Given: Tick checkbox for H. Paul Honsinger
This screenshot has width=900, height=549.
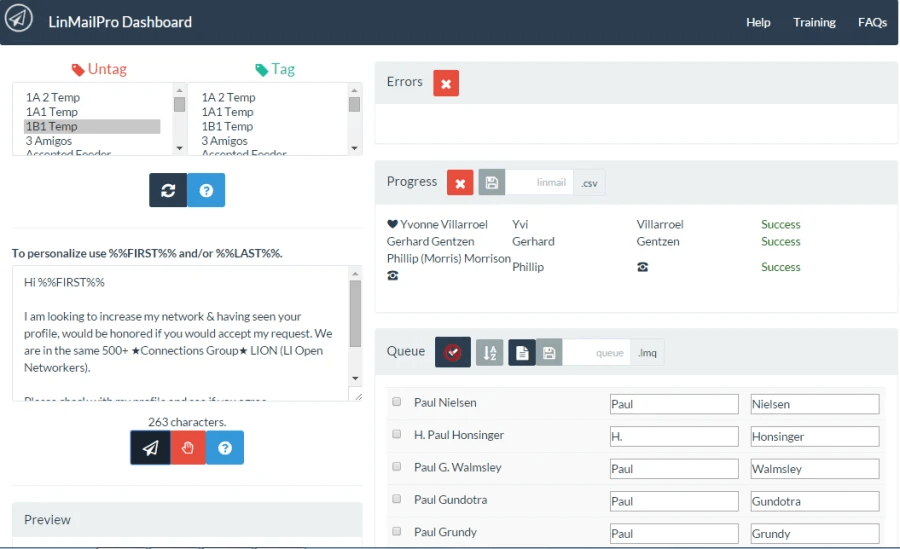Looking at the screenshot, I should (397, 434).
